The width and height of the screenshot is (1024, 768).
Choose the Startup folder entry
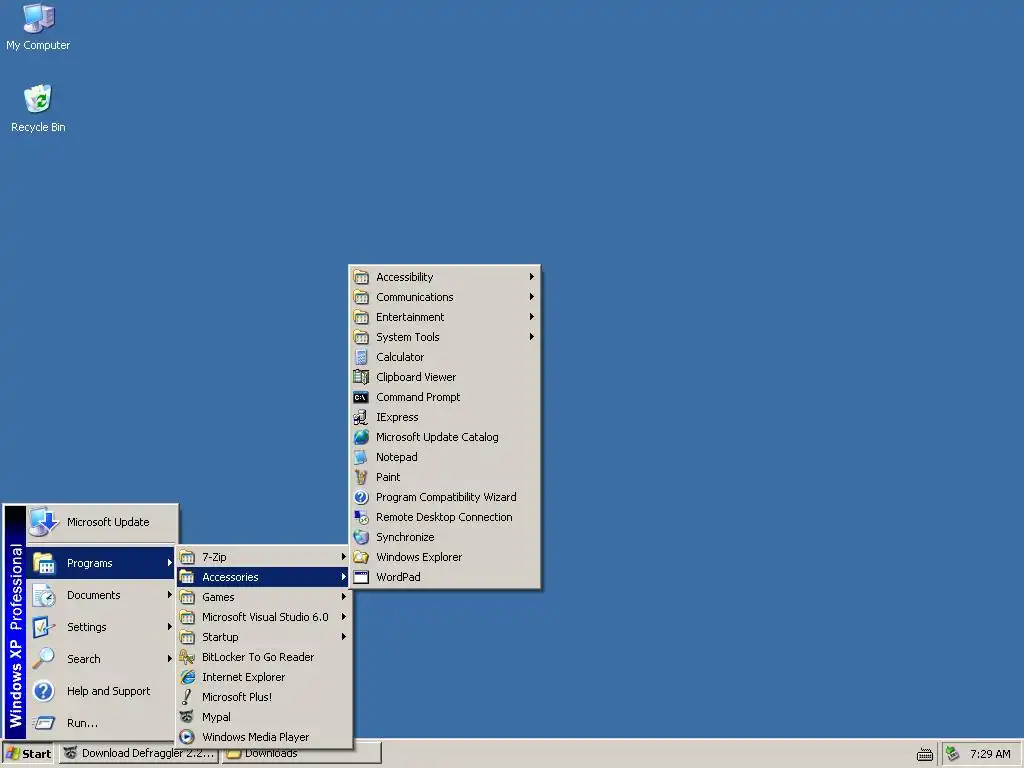(x=264, y=637)
